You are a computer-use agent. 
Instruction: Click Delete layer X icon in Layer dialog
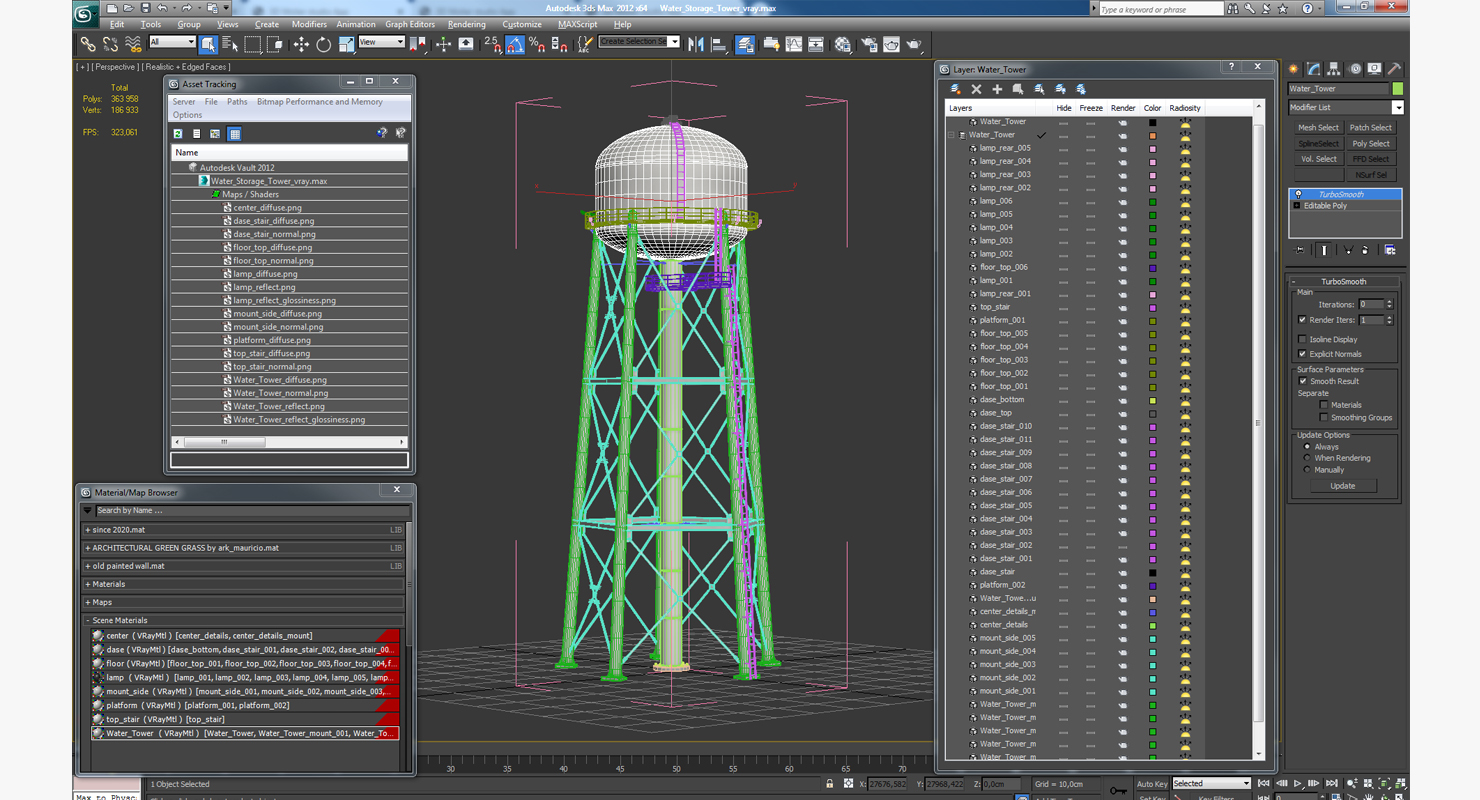pyautogui.click(x=977, y=89)
